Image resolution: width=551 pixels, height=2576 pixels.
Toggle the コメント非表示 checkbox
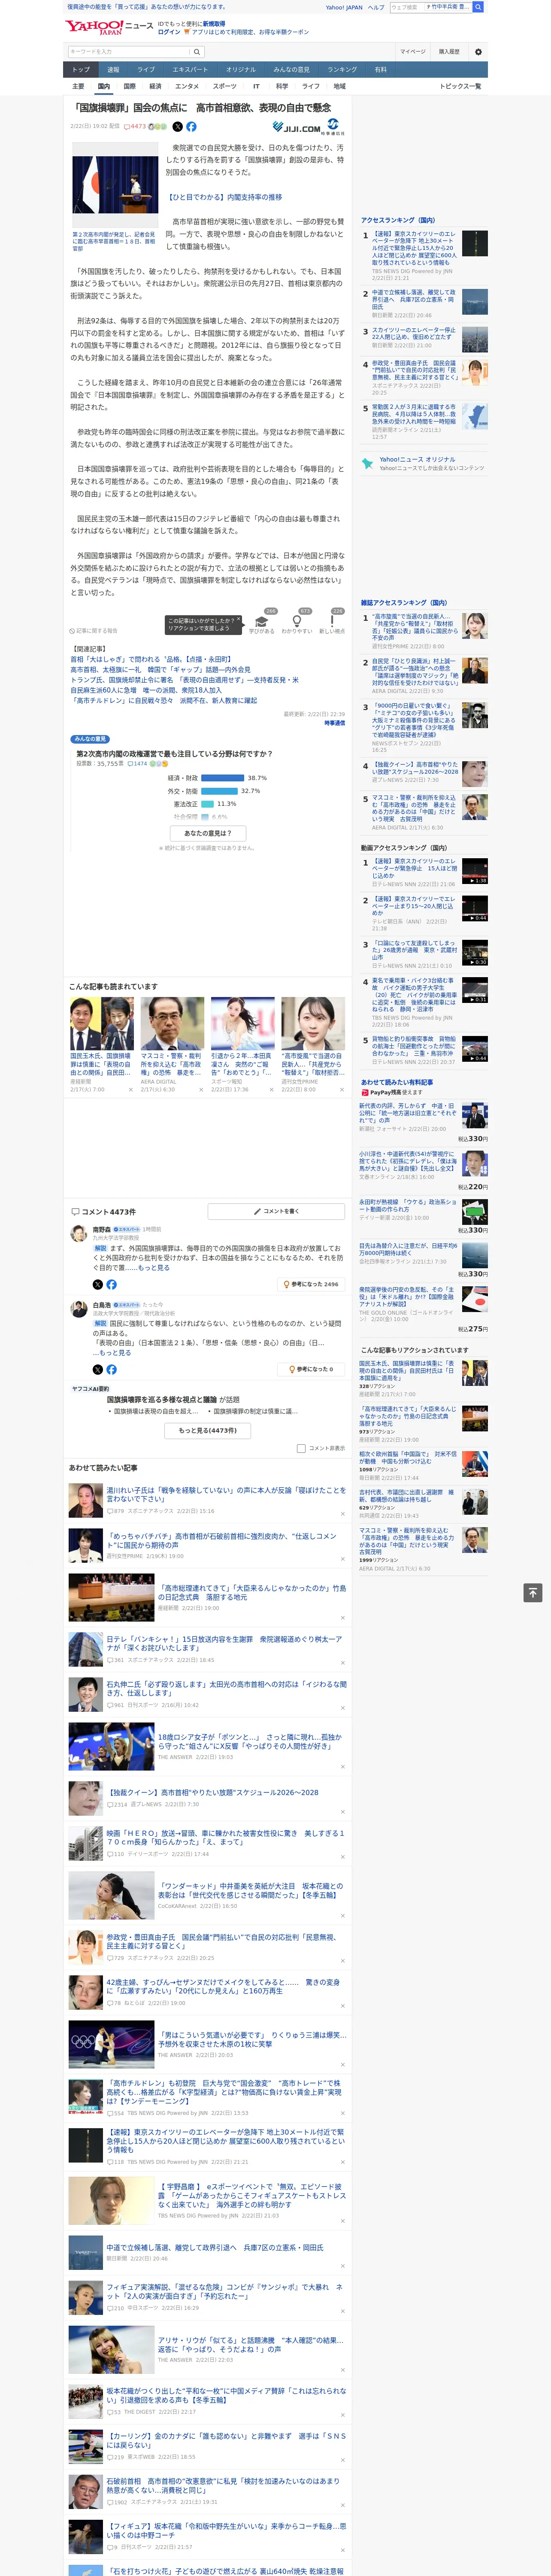coord(301,1448)
